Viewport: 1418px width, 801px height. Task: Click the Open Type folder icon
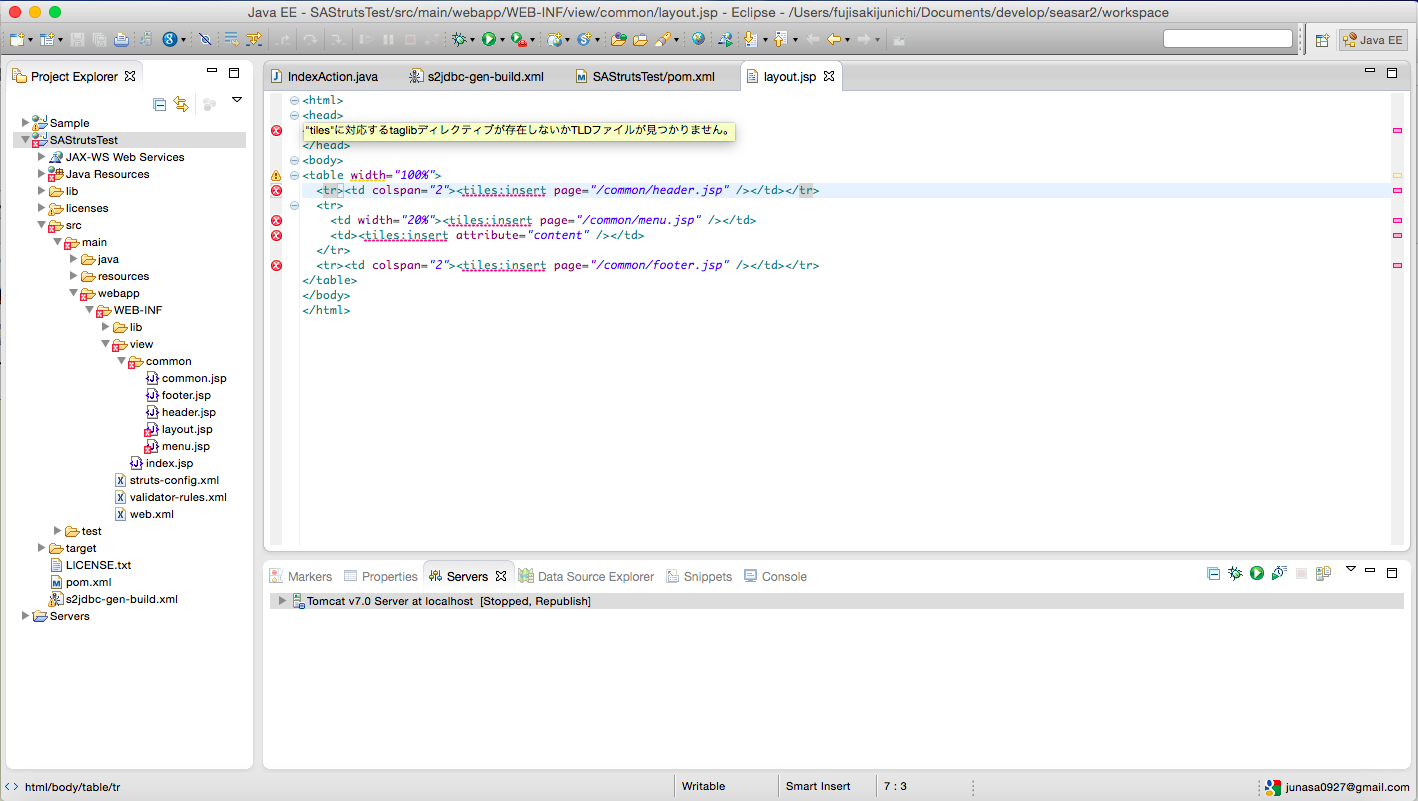pyautogui.click(x=618, y=39)
